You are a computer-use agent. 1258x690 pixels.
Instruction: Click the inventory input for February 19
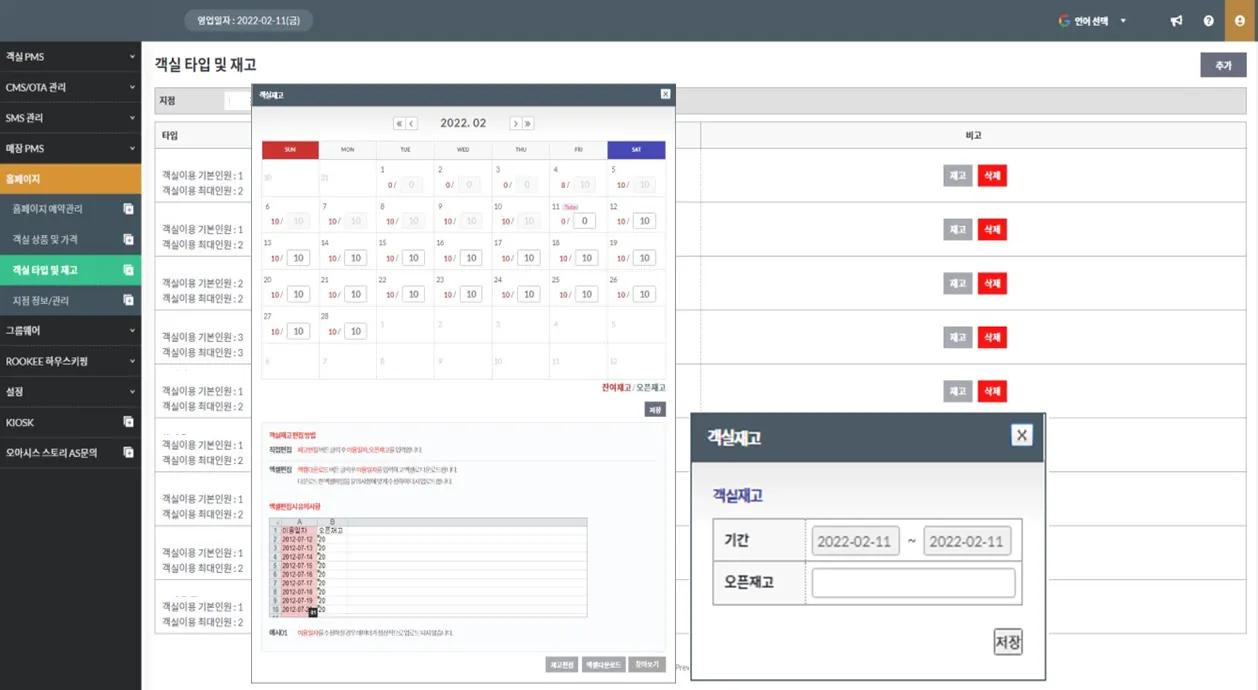coord(644,258)
